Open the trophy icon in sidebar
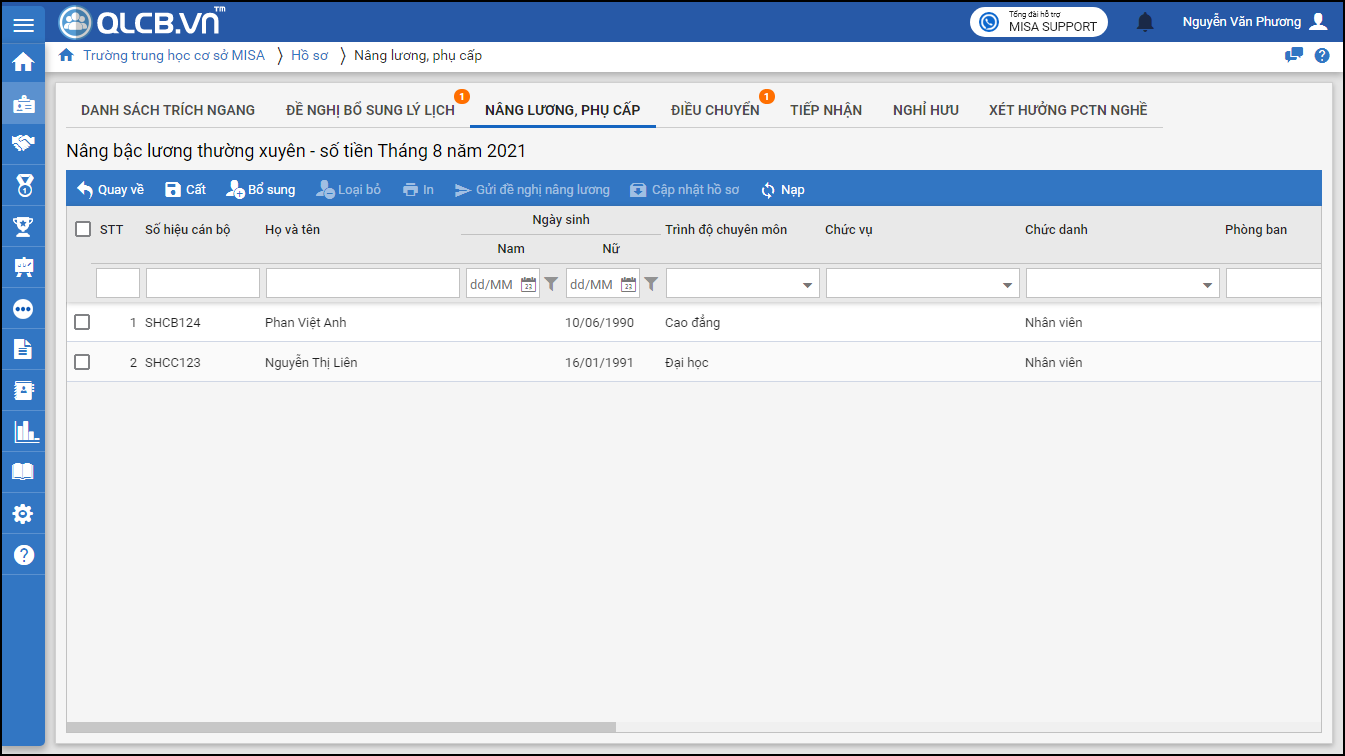The height and width of the screenshot is (756, 1345). point(22,226)
